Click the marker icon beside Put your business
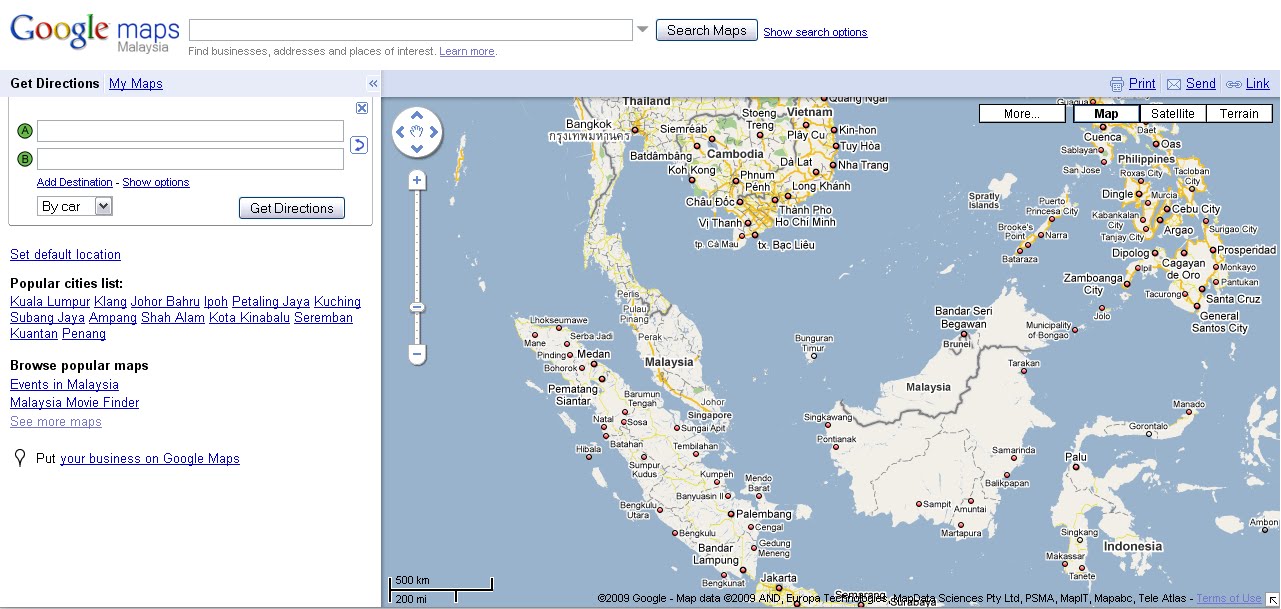The image size is (1281, 609). pyautogui.click(x=20, y=458)
